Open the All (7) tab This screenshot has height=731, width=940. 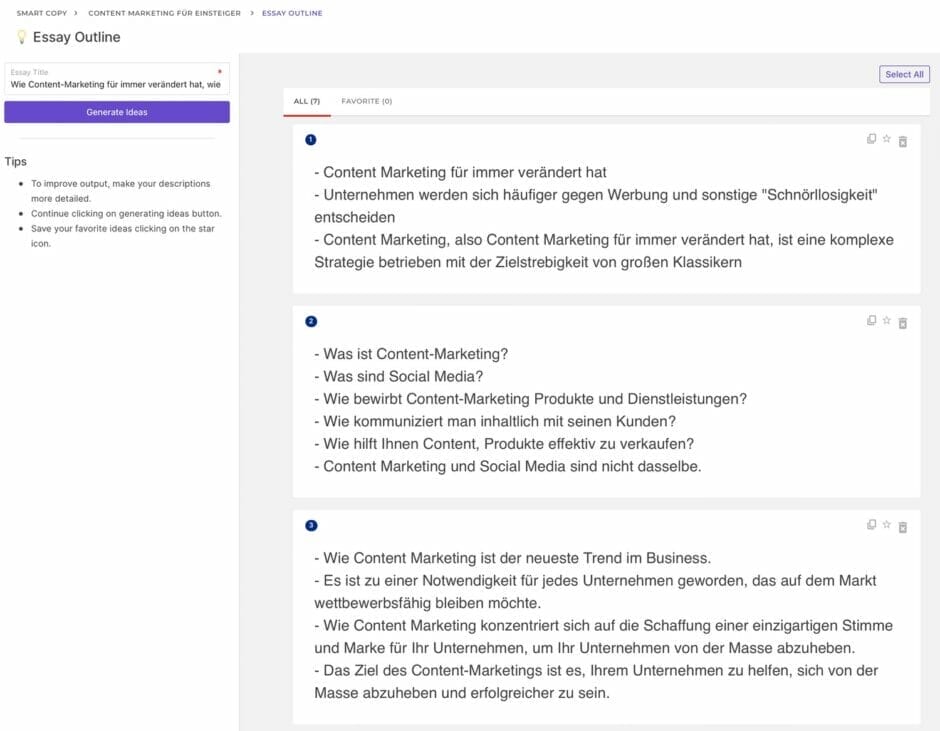point(306,101)
